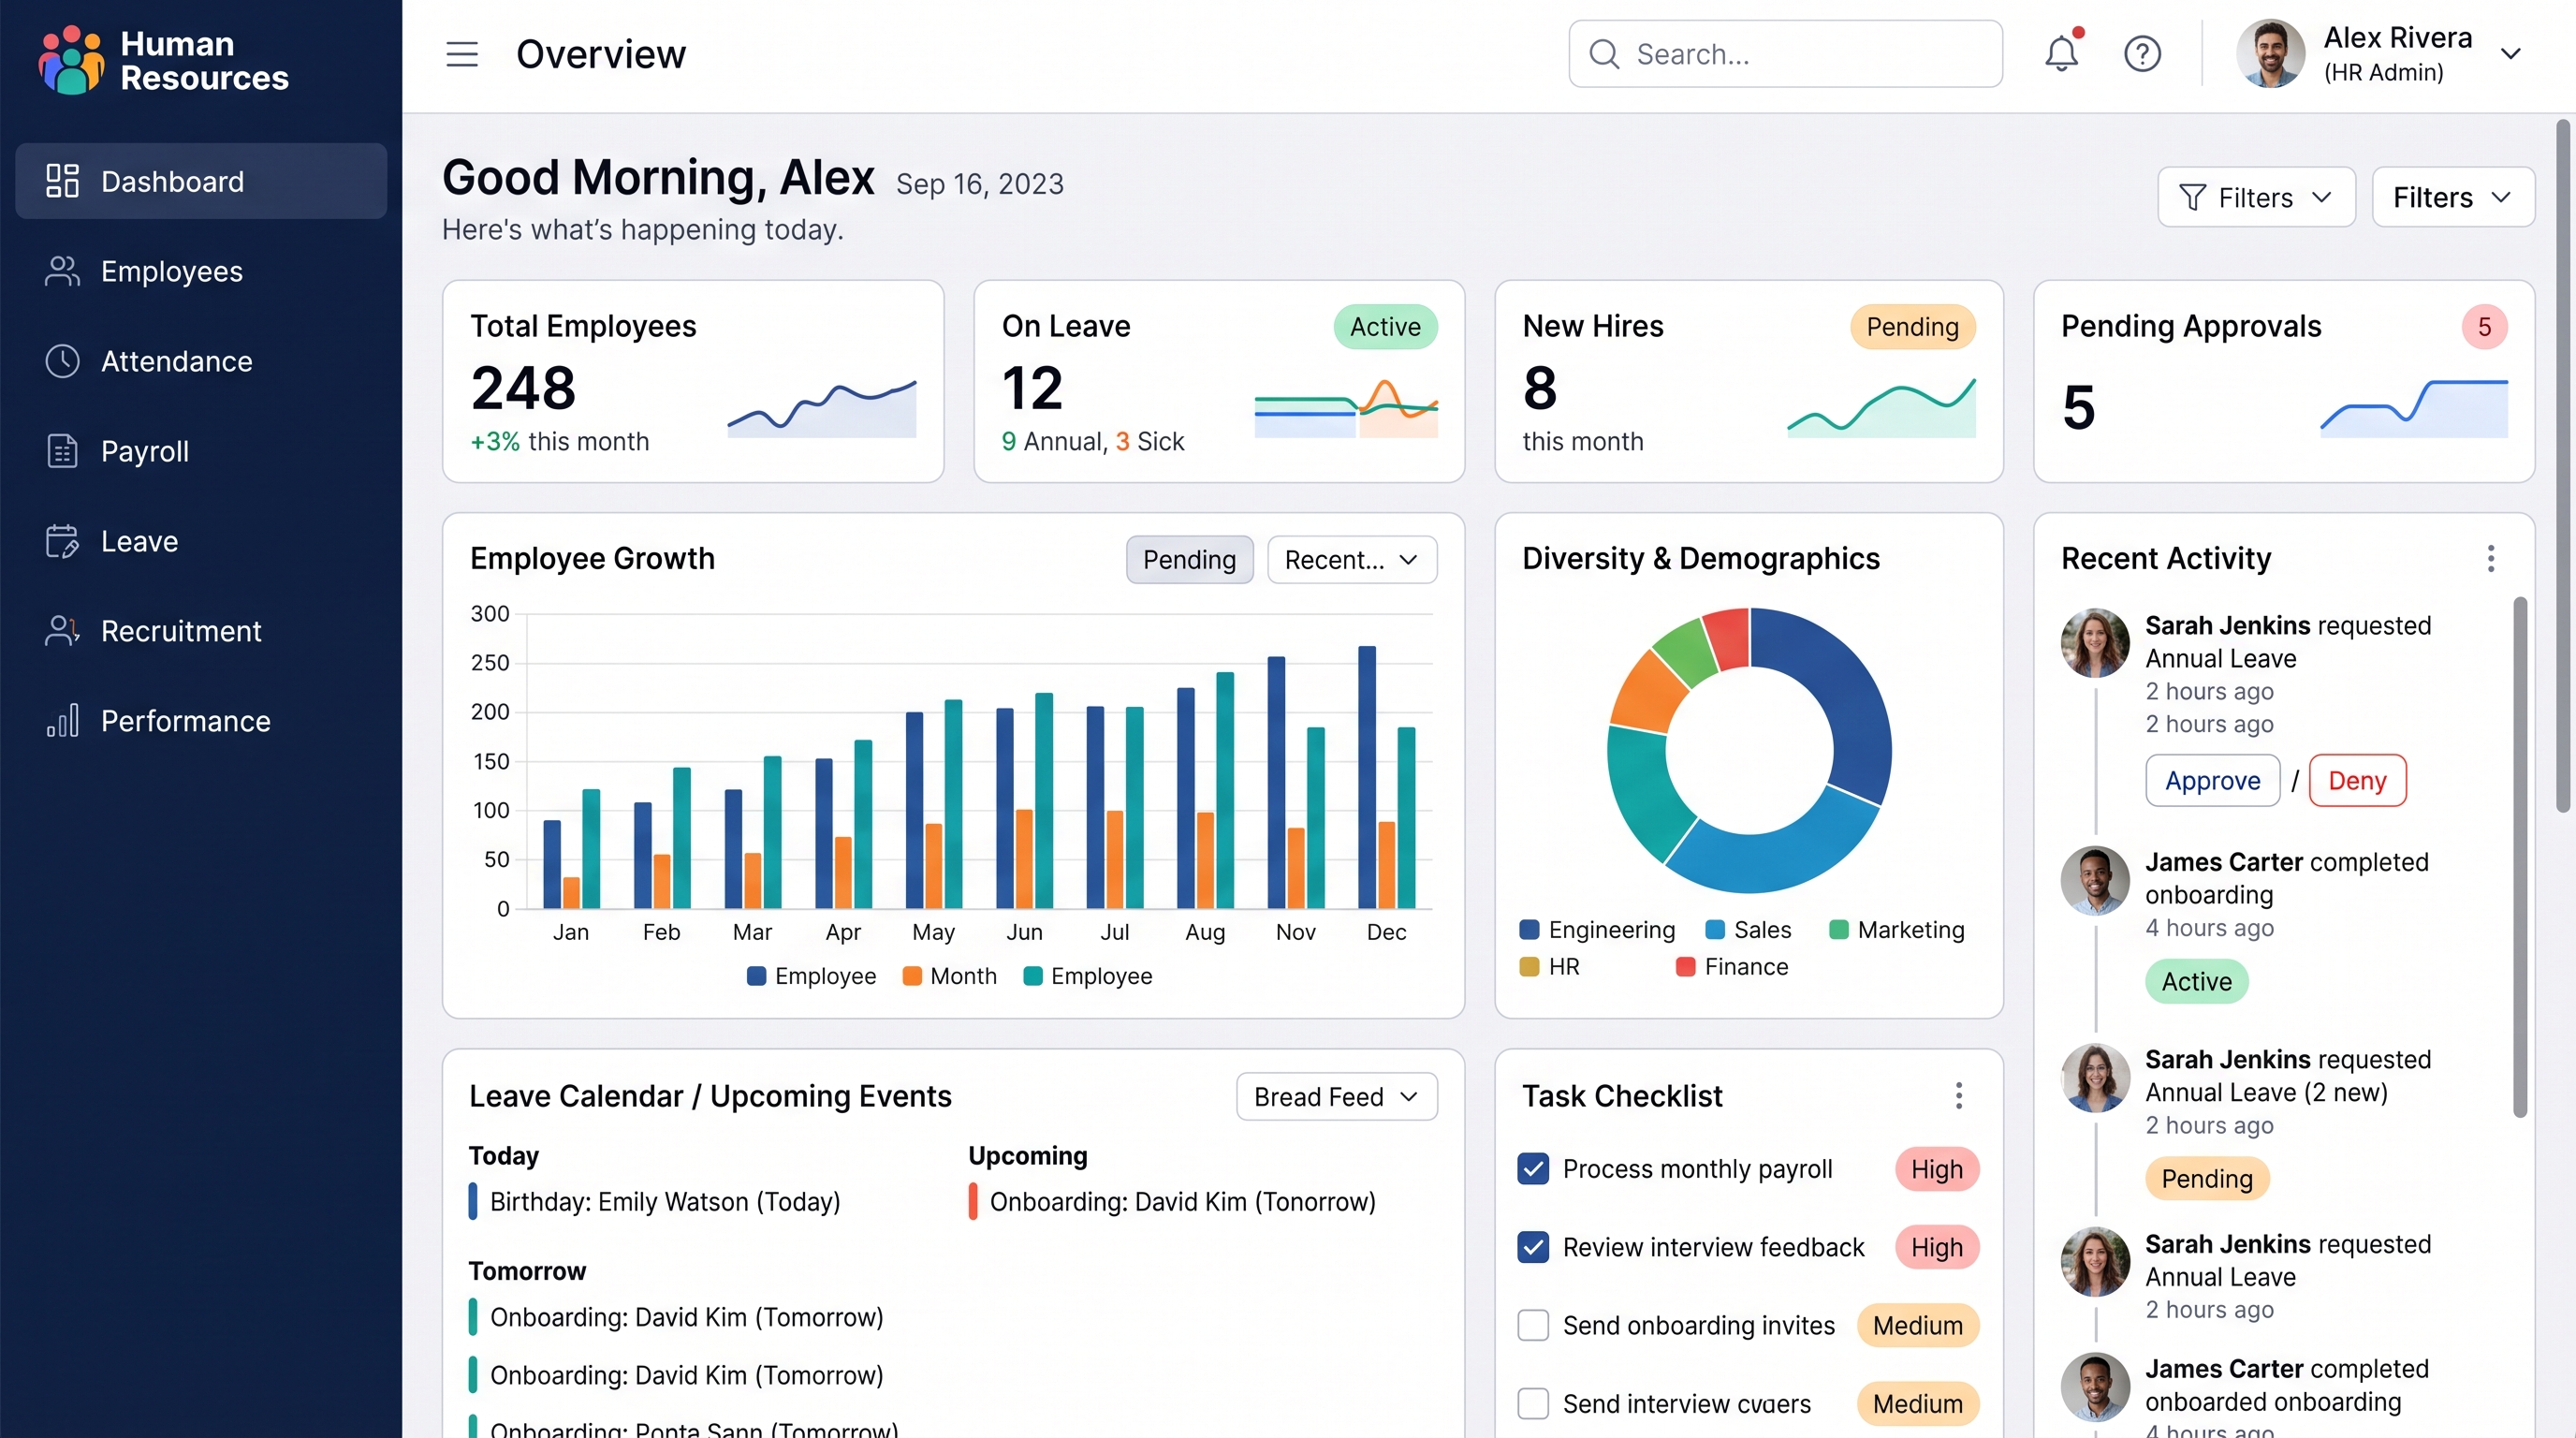Click the Leave calendar icon
The height and width of the screenshot is (1438, 2576).
click(62, 541)
